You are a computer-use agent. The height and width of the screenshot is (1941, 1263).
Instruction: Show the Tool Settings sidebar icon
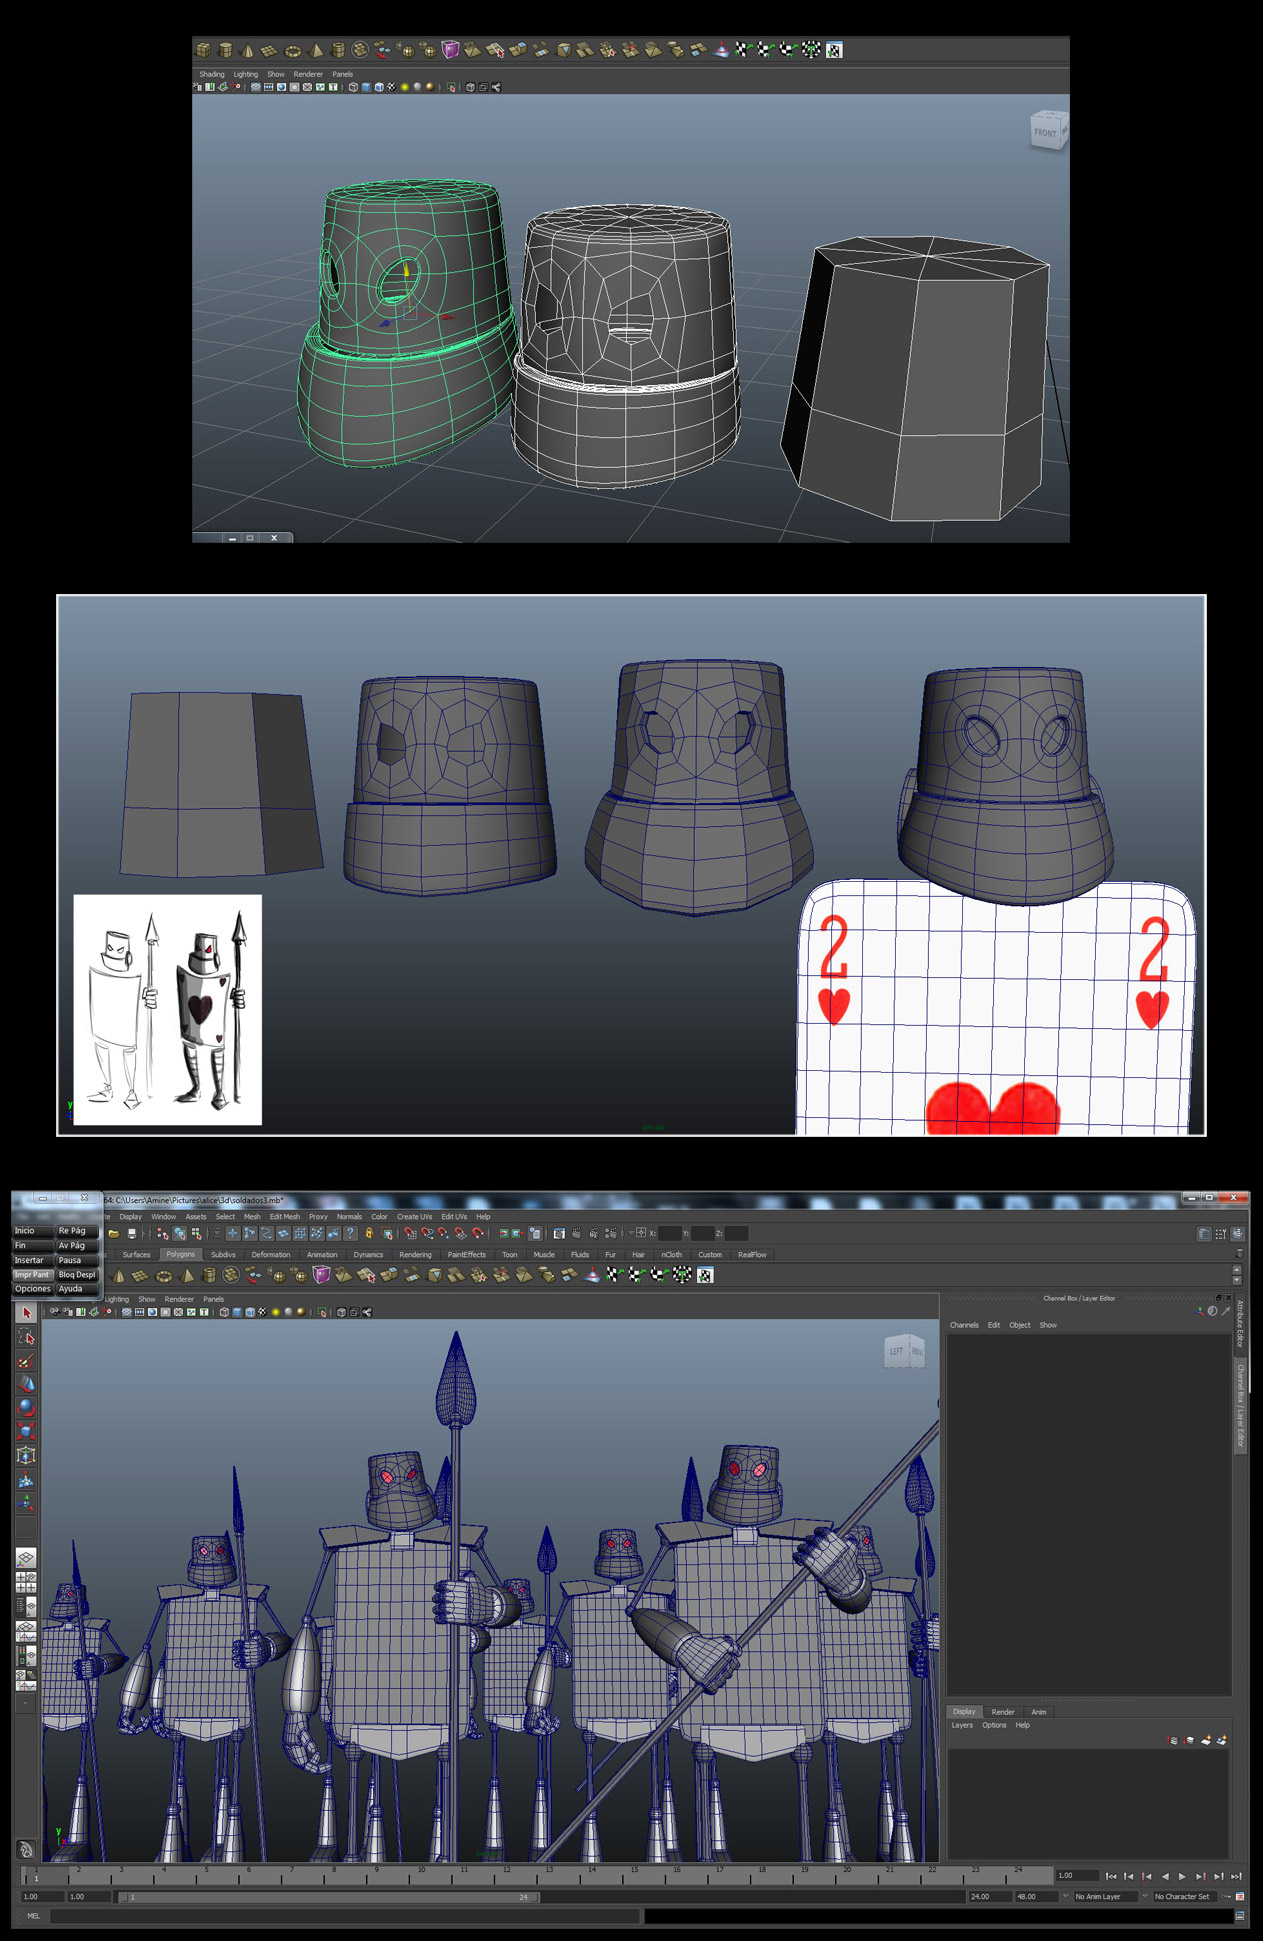(1220, 1233)
